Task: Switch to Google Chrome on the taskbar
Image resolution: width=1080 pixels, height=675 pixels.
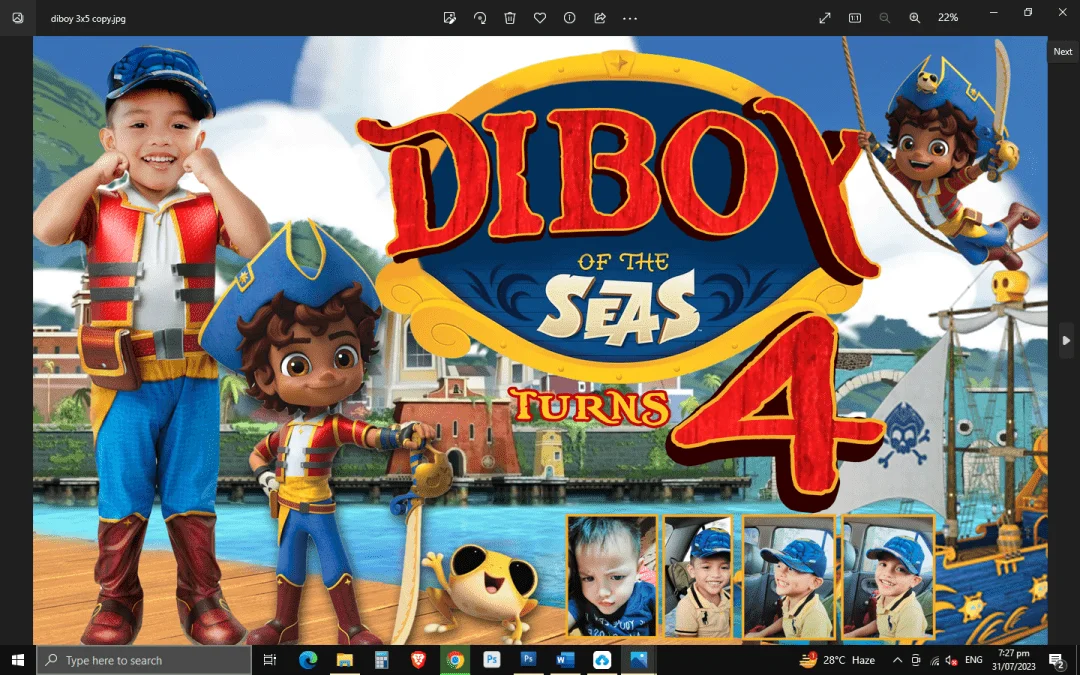Action: (455, 660)
